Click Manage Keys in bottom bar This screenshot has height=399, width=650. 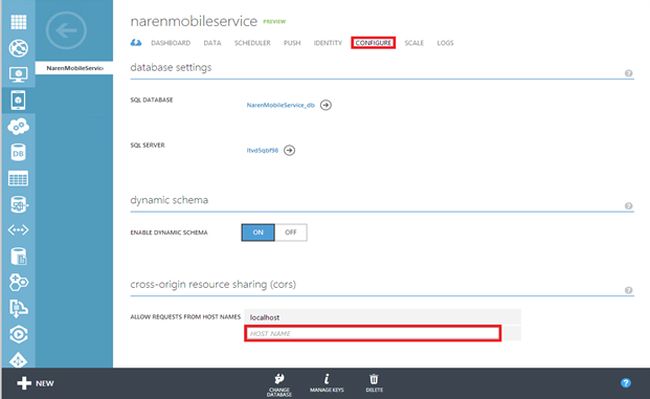click(327, 383)
